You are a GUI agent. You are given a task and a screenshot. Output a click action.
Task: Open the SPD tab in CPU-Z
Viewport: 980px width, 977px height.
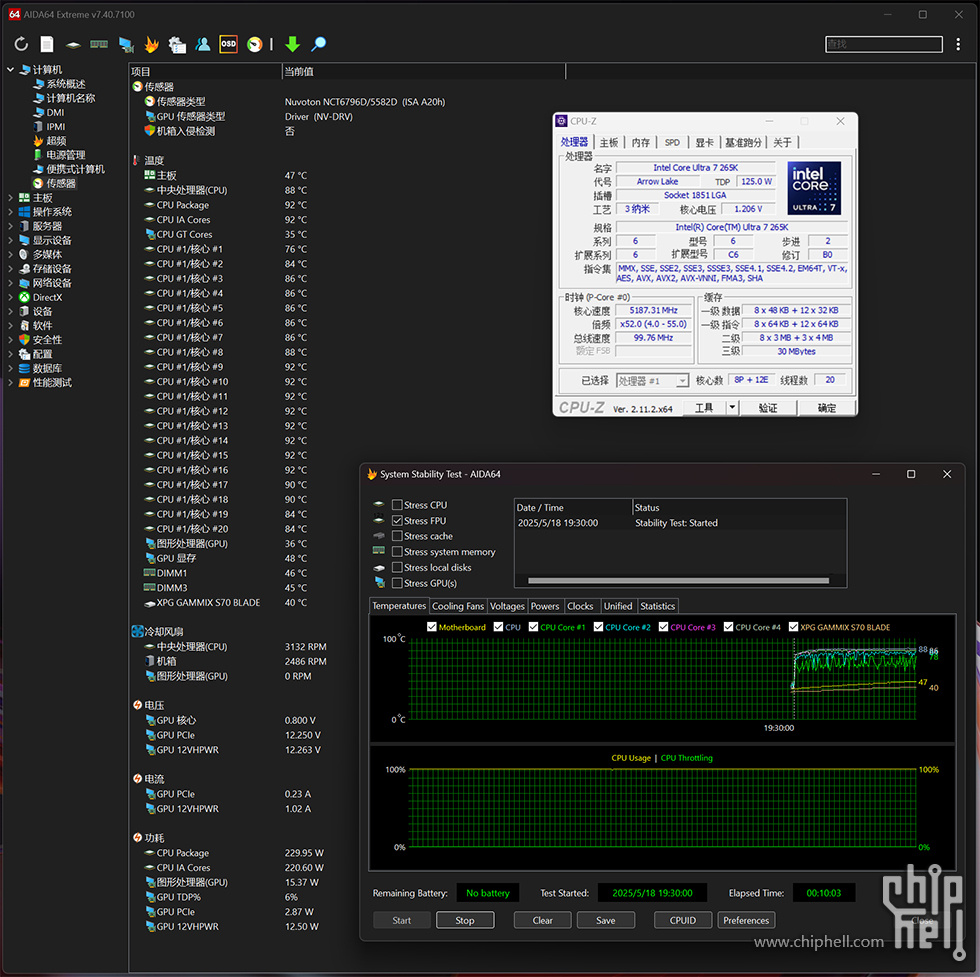pos(672,143)
